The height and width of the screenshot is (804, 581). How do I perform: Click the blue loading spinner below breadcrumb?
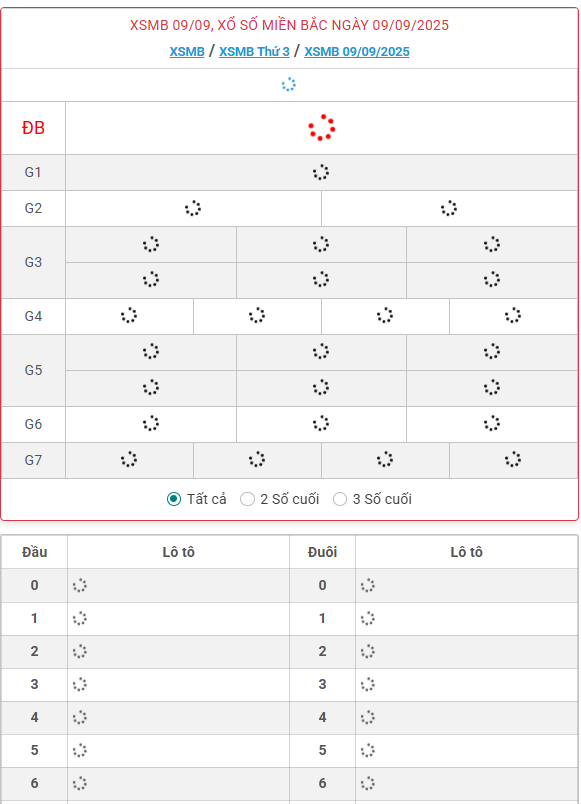[289, 85]
